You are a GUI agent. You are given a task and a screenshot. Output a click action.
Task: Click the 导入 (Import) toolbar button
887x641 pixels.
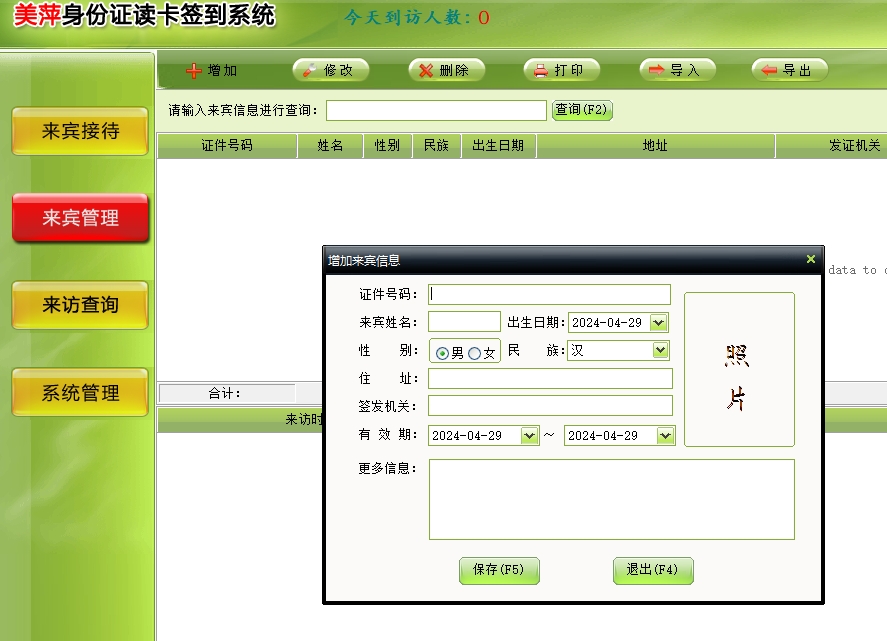pos(677,70)
